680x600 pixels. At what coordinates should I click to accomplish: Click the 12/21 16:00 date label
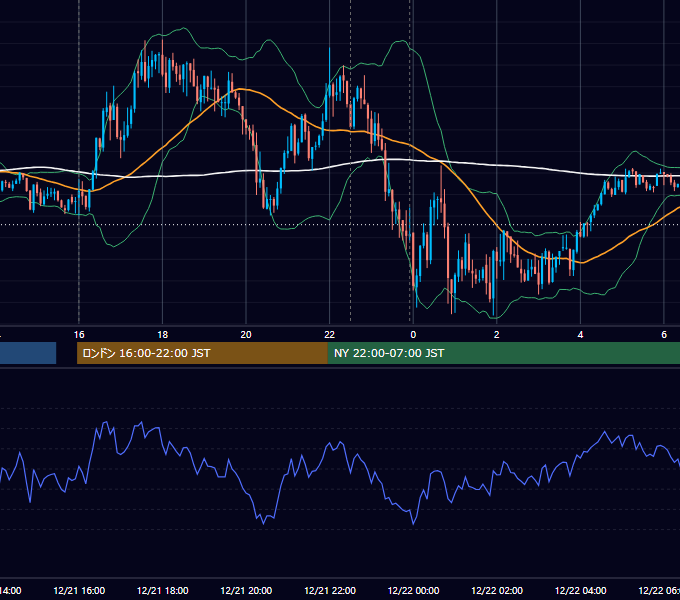coord(79,590)
